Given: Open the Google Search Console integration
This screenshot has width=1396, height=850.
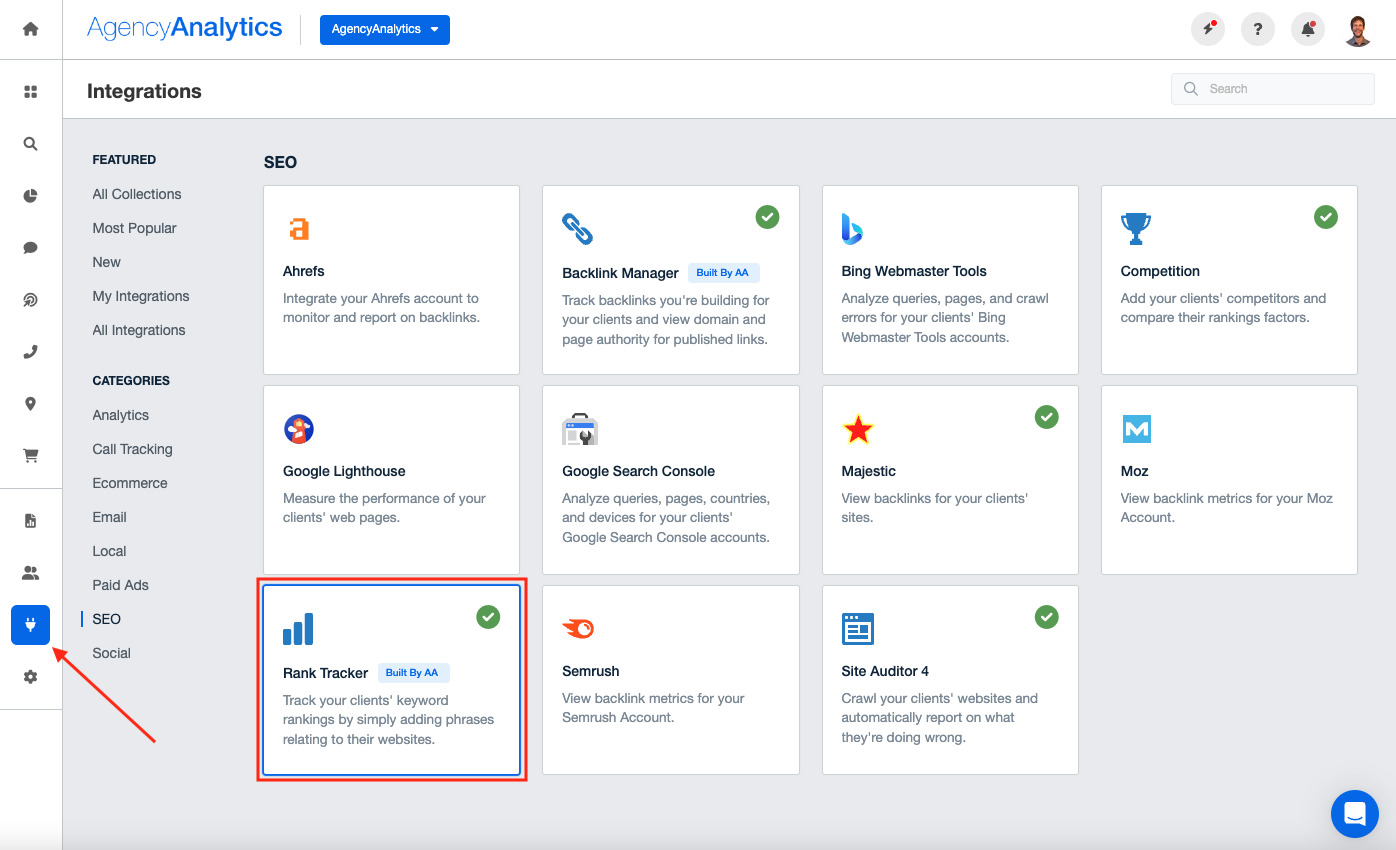Looking at the screenshot, I should [670, 480].
